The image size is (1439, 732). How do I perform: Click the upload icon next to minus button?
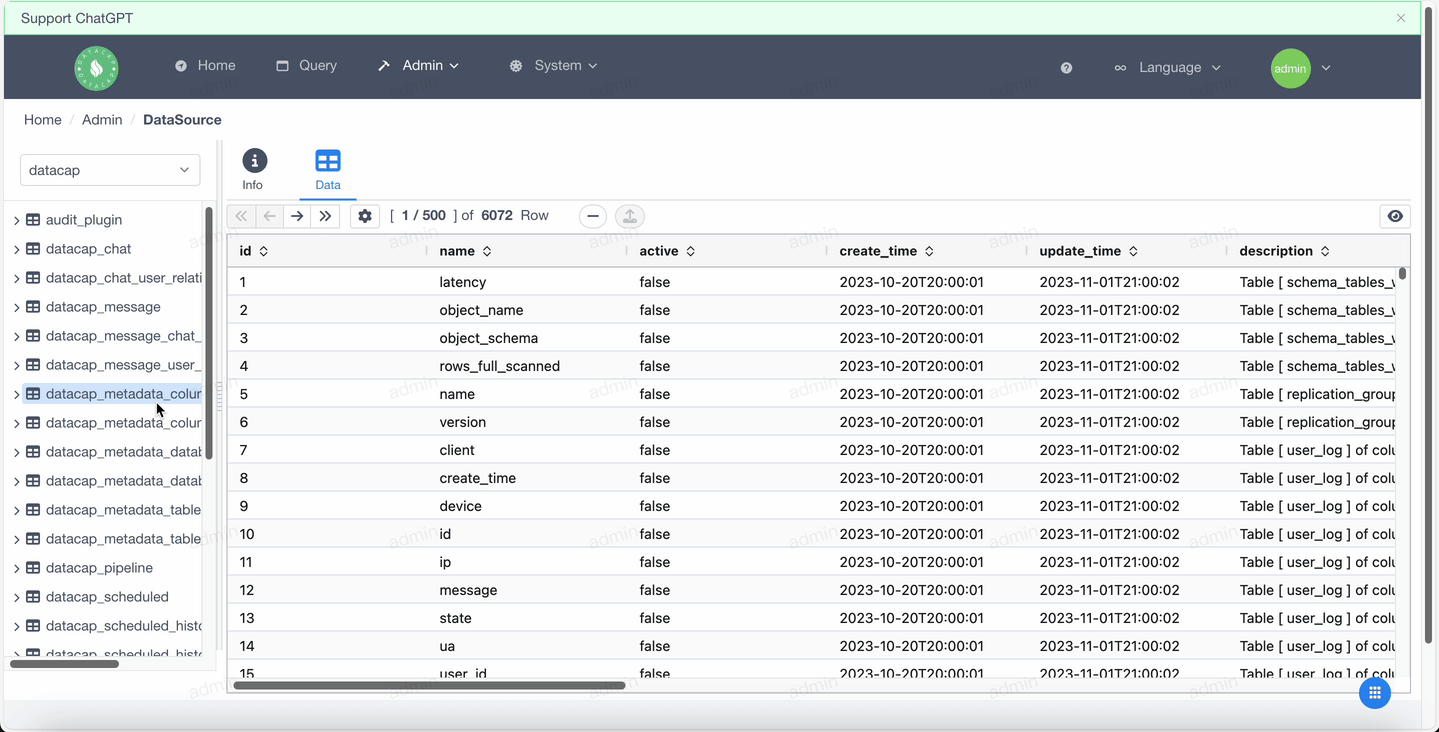pyautogui.click(x=628, y=215)
